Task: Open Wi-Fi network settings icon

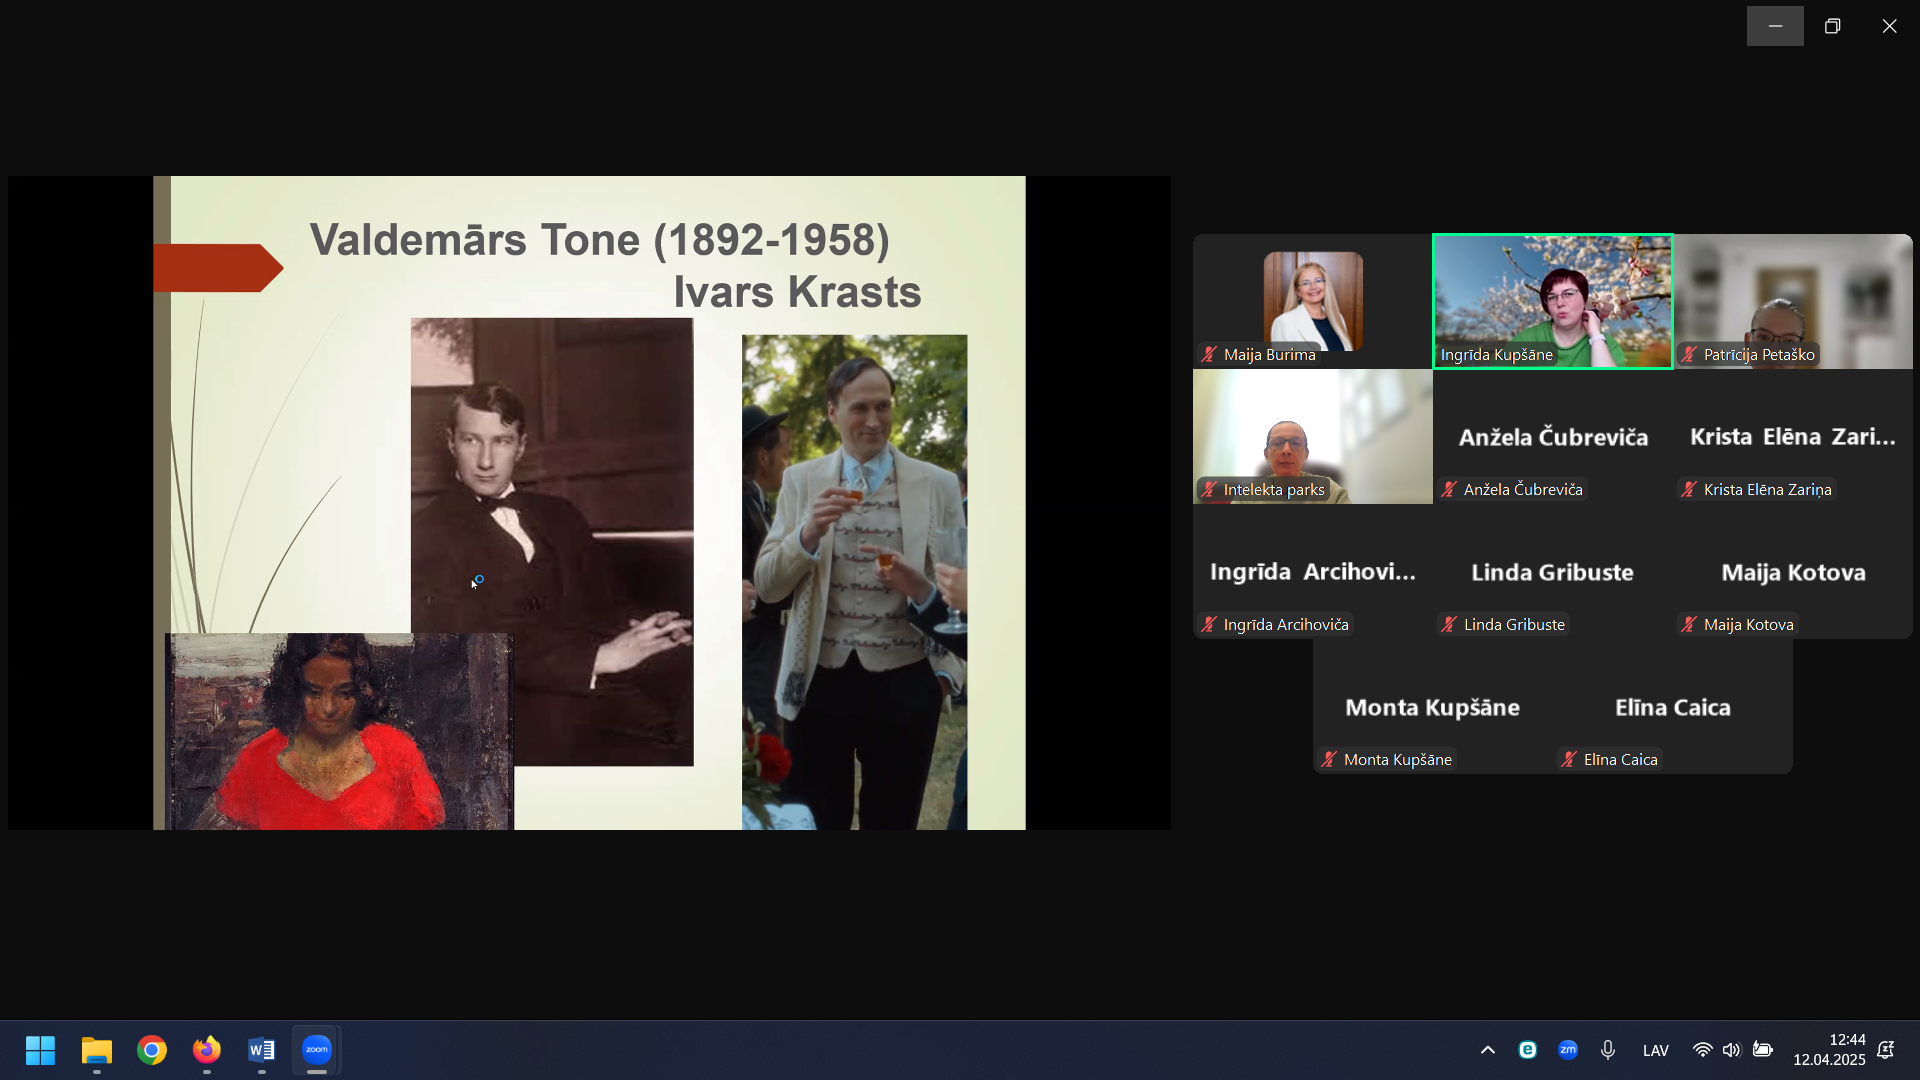Action: click(1702, 1050)
